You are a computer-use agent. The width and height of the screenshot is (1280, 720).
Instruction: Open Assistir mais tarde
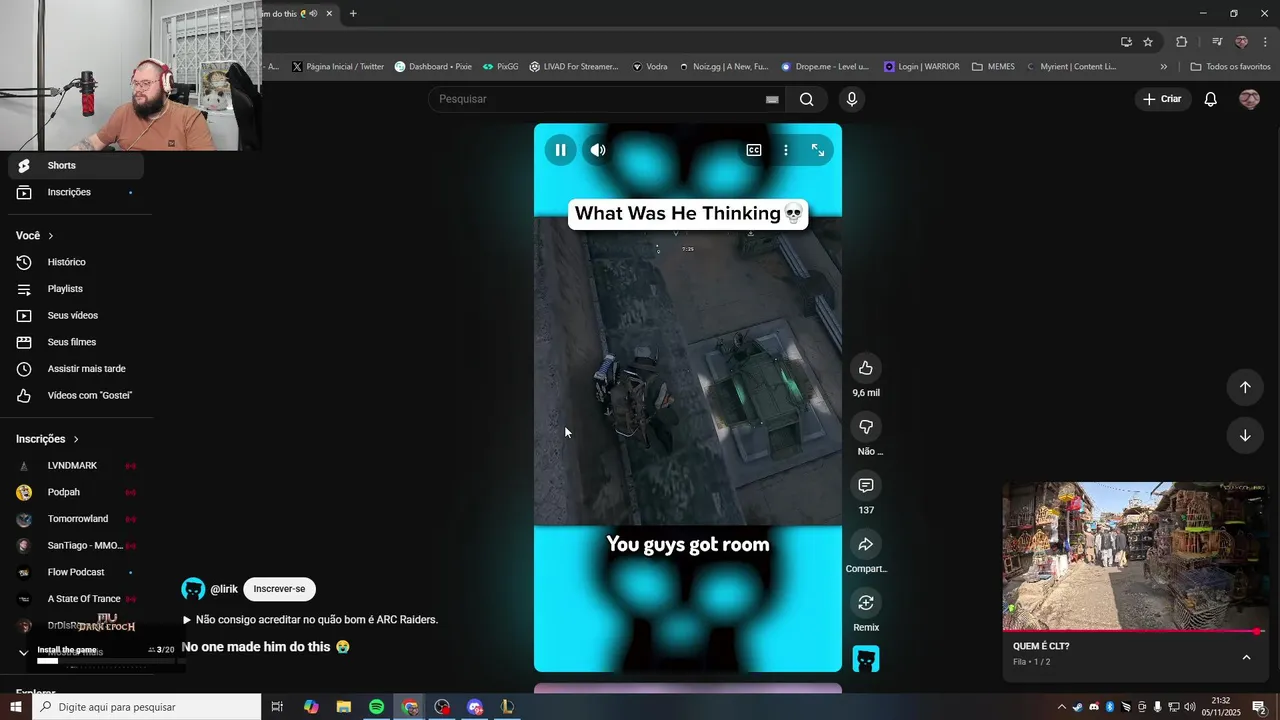(x=75, y=369)
